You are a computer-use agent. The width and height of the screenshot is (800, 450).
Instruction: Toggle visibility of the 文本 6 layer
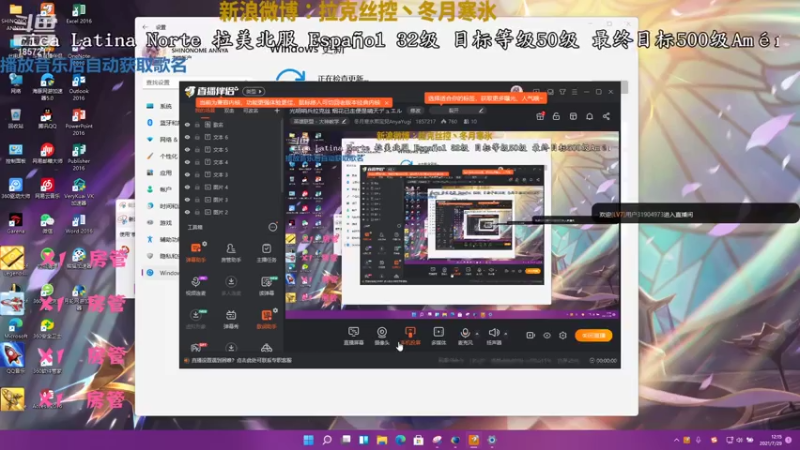(x=187, y=137)
